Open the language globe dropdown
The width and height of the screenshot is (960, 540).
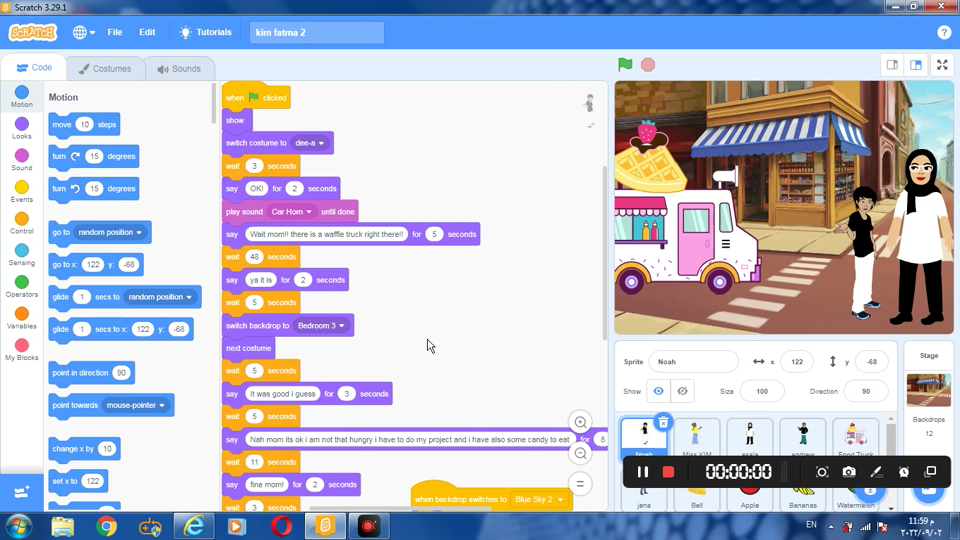coord(83,32)
